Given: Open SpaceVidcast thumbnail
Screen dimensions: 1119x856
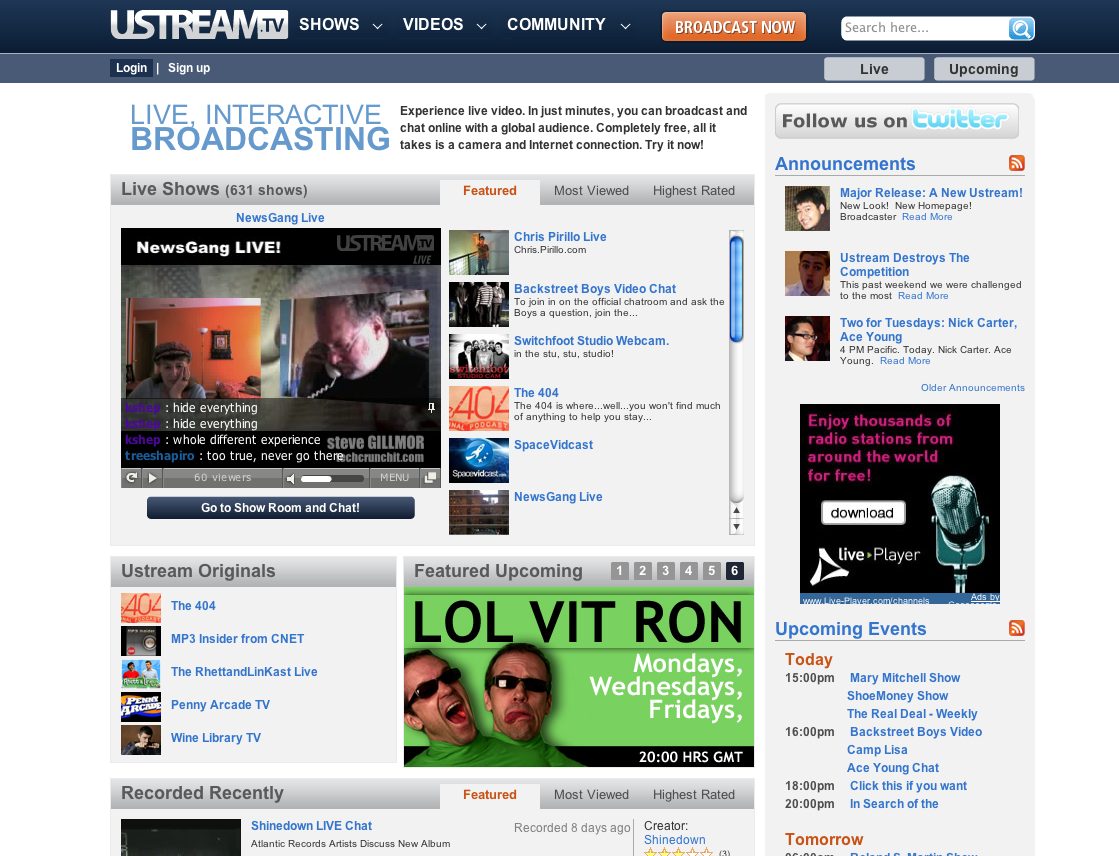Looking at the screenshot, I should pyautogui.click(x=479, y=460).
